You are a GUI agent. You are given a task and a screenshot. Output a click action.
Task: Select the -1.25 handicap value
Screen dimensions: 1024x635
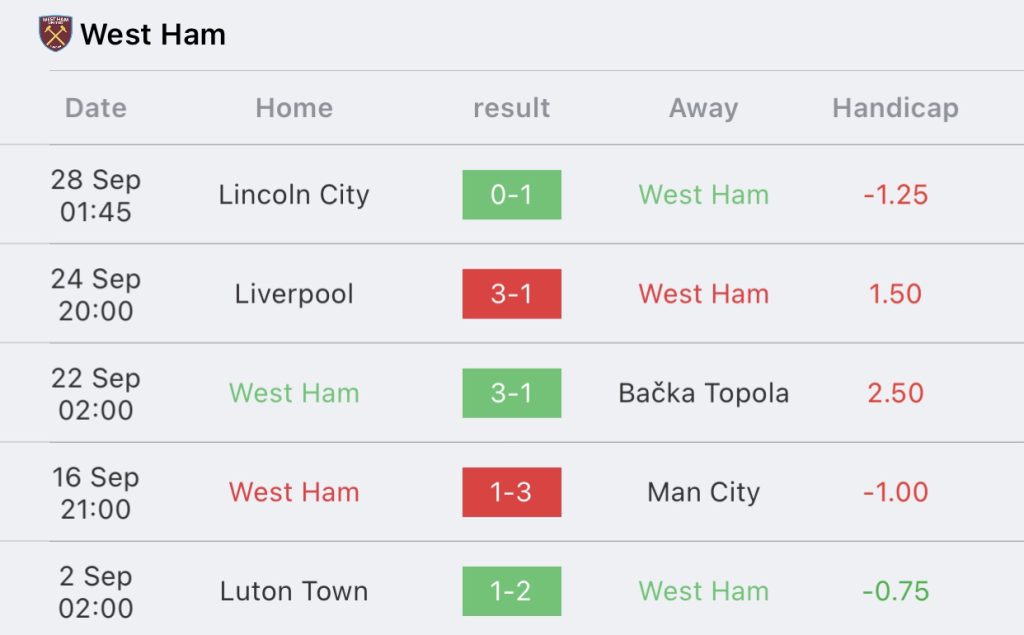[x=895, y=195]
